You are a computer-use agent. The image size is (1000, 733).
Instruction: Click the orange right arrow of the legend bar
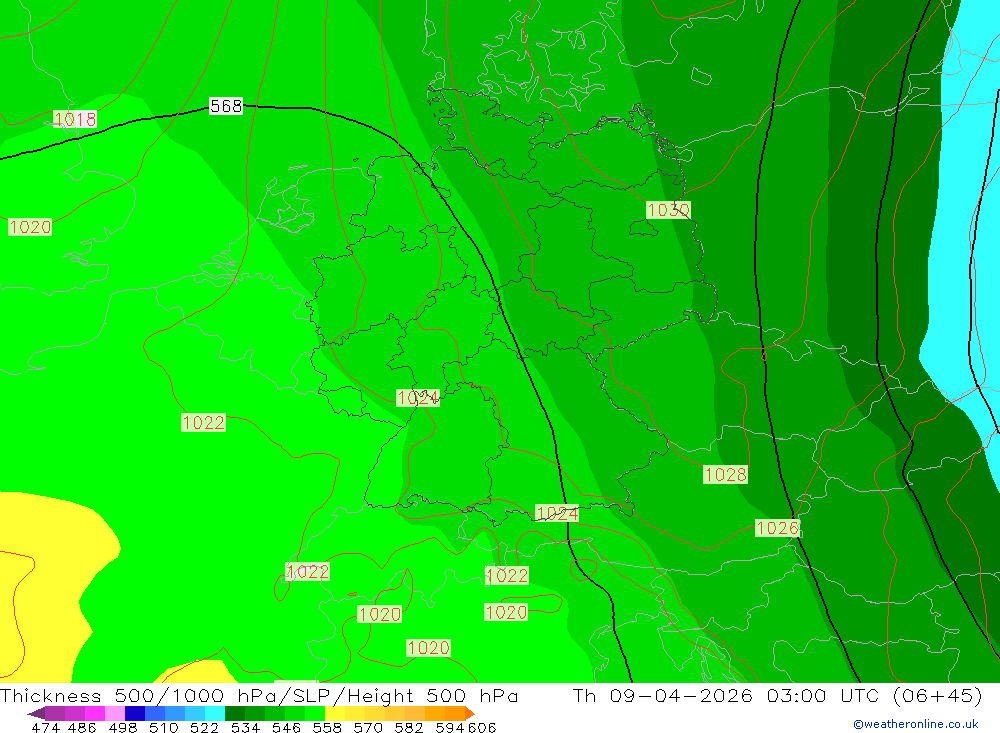click(x=469, y=713)
